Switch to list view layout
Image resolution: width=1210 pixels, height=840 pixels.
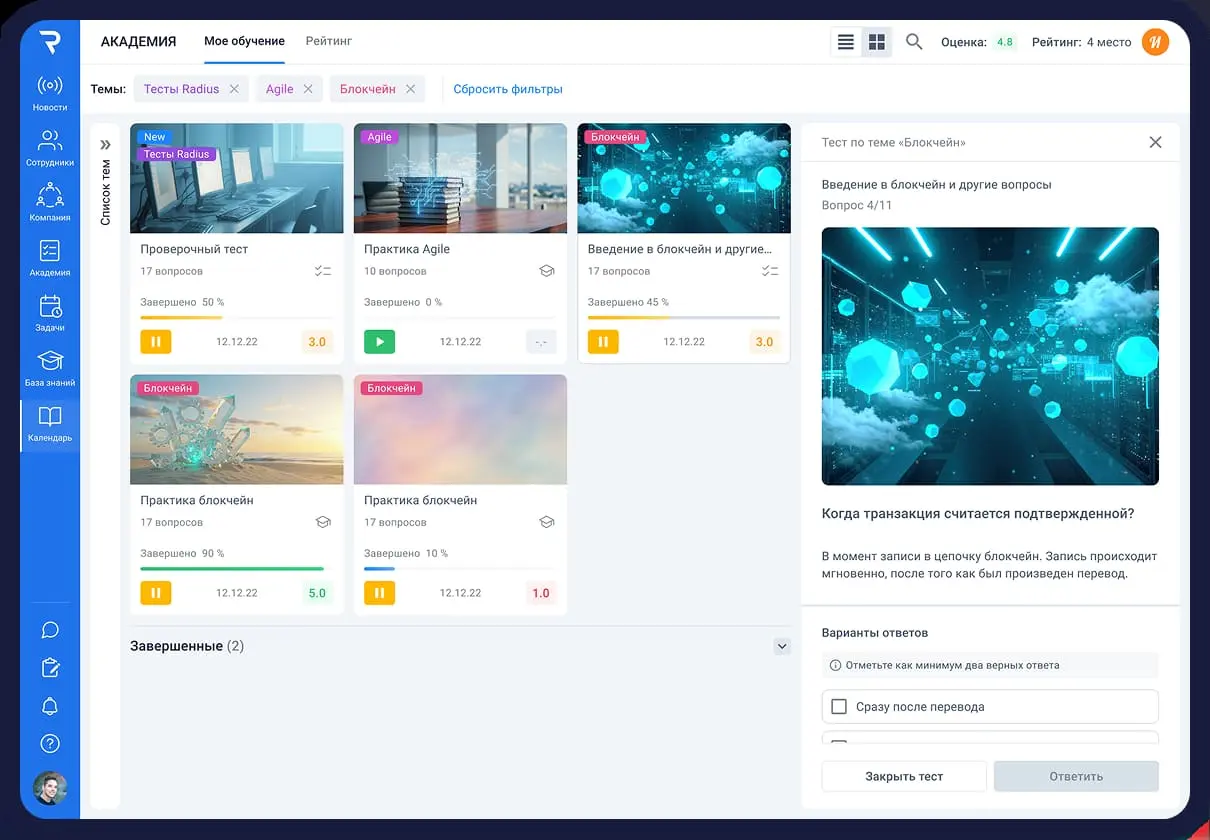pos(846,42)
